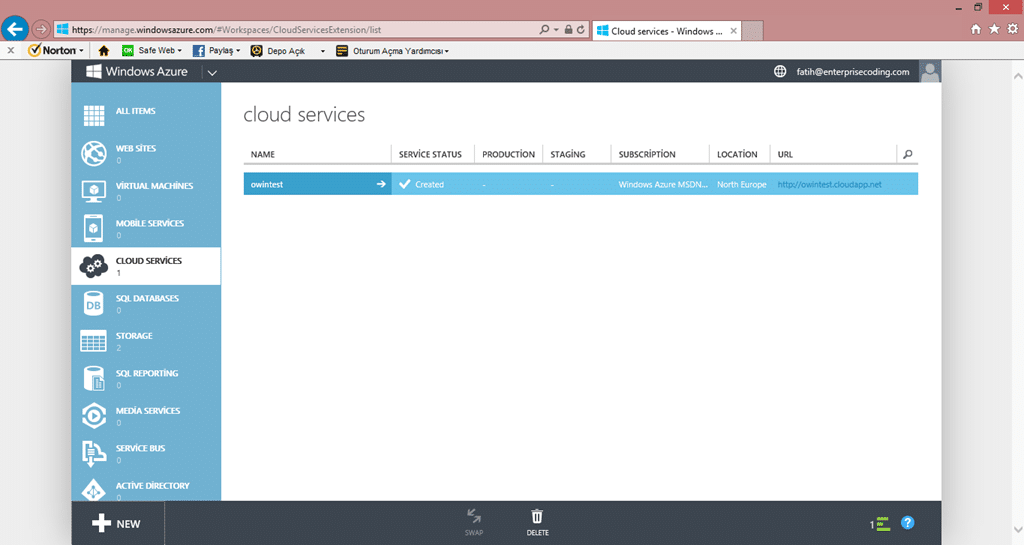Click the language globe icon

tap(780, 71)
